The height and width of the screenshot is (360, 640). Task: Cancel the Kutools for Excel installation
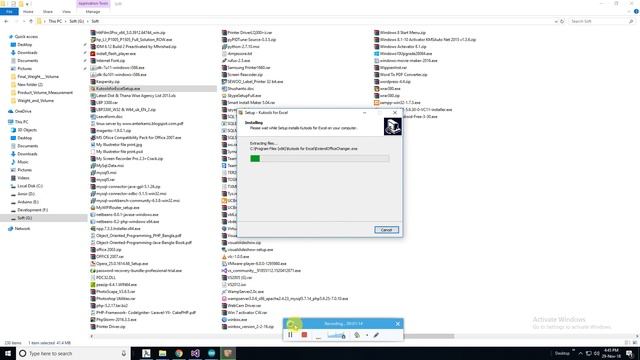(x=386, y=230)
